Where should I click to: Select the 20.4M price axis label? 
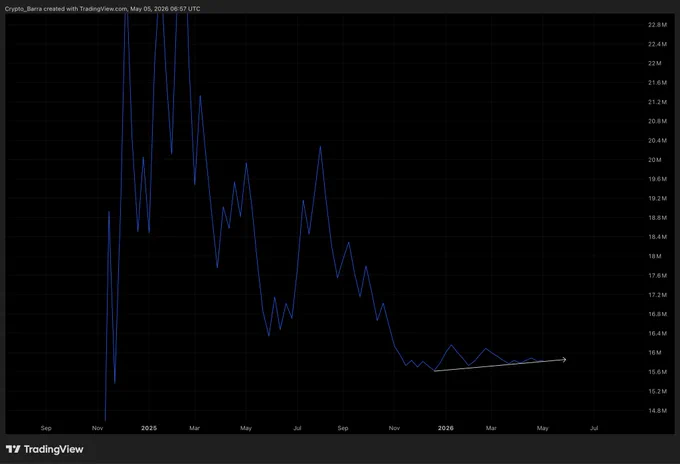pyautogui.click(x=657, y=141)
